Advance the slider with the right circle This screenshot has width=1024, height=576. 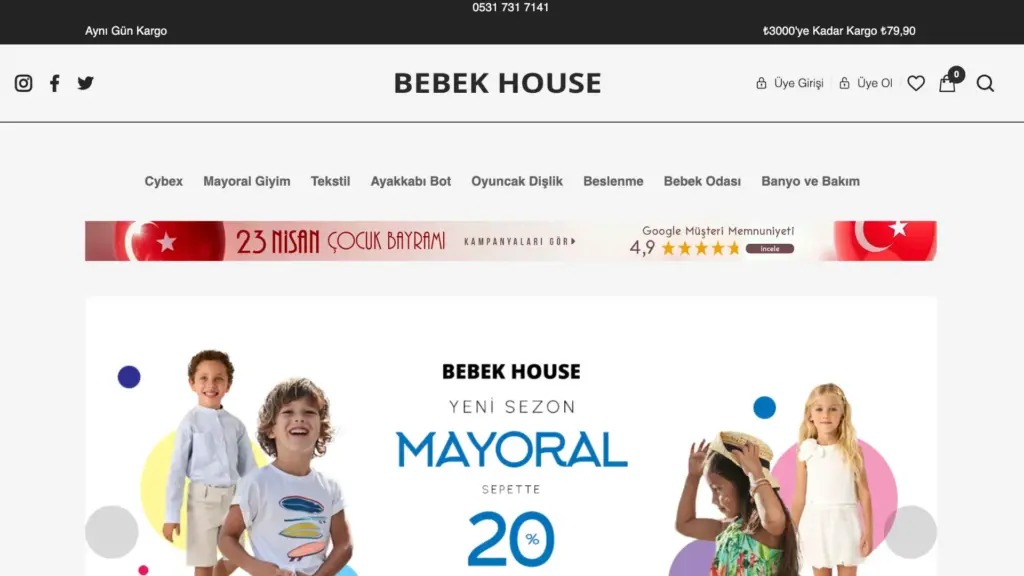pos(910,532)
